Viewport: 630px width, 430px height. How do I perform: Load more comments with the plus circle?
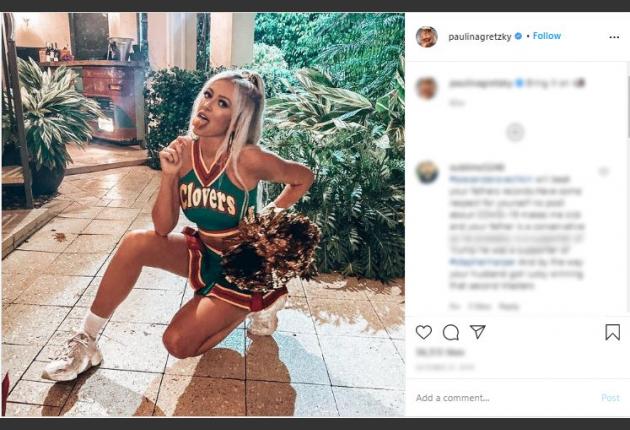pyautogui.click(x=514, y=131)
